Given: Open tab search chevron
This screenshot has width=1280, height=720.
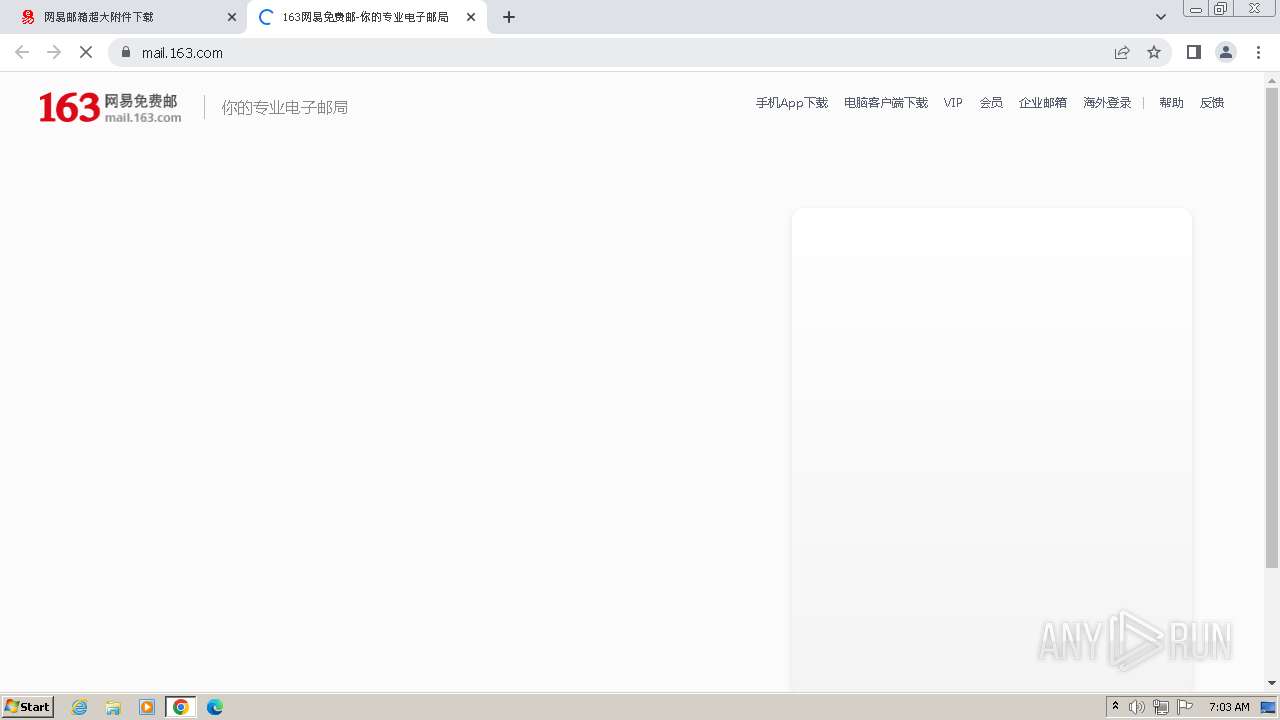Looking at the screenshot, I should (1161, 17).
